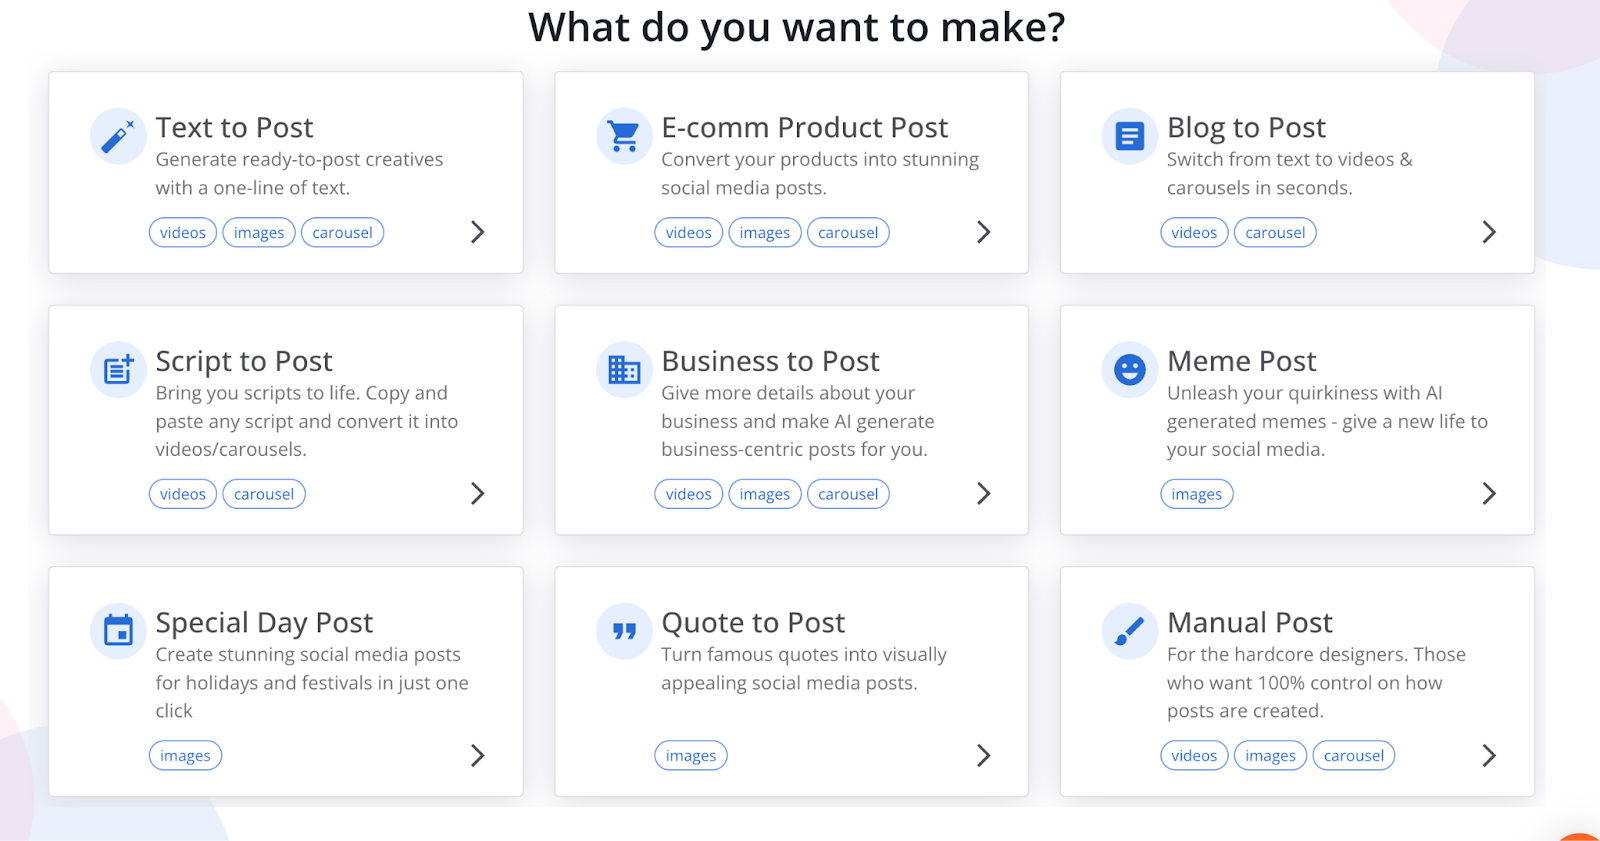
Task: Open the Manual Post title
Action: point(1249,623)
